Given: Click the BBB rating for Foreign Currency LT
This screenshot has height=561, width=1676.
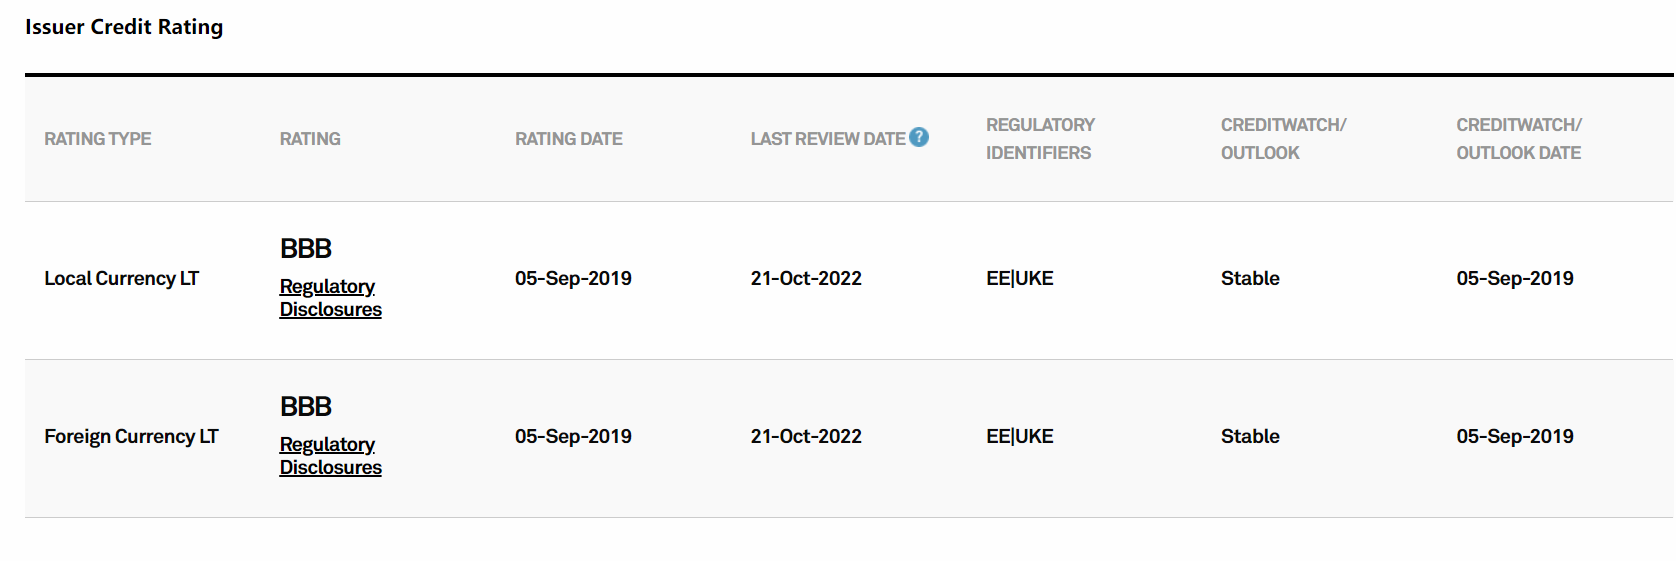Looking at the screenshot, I should coord(306,406).
